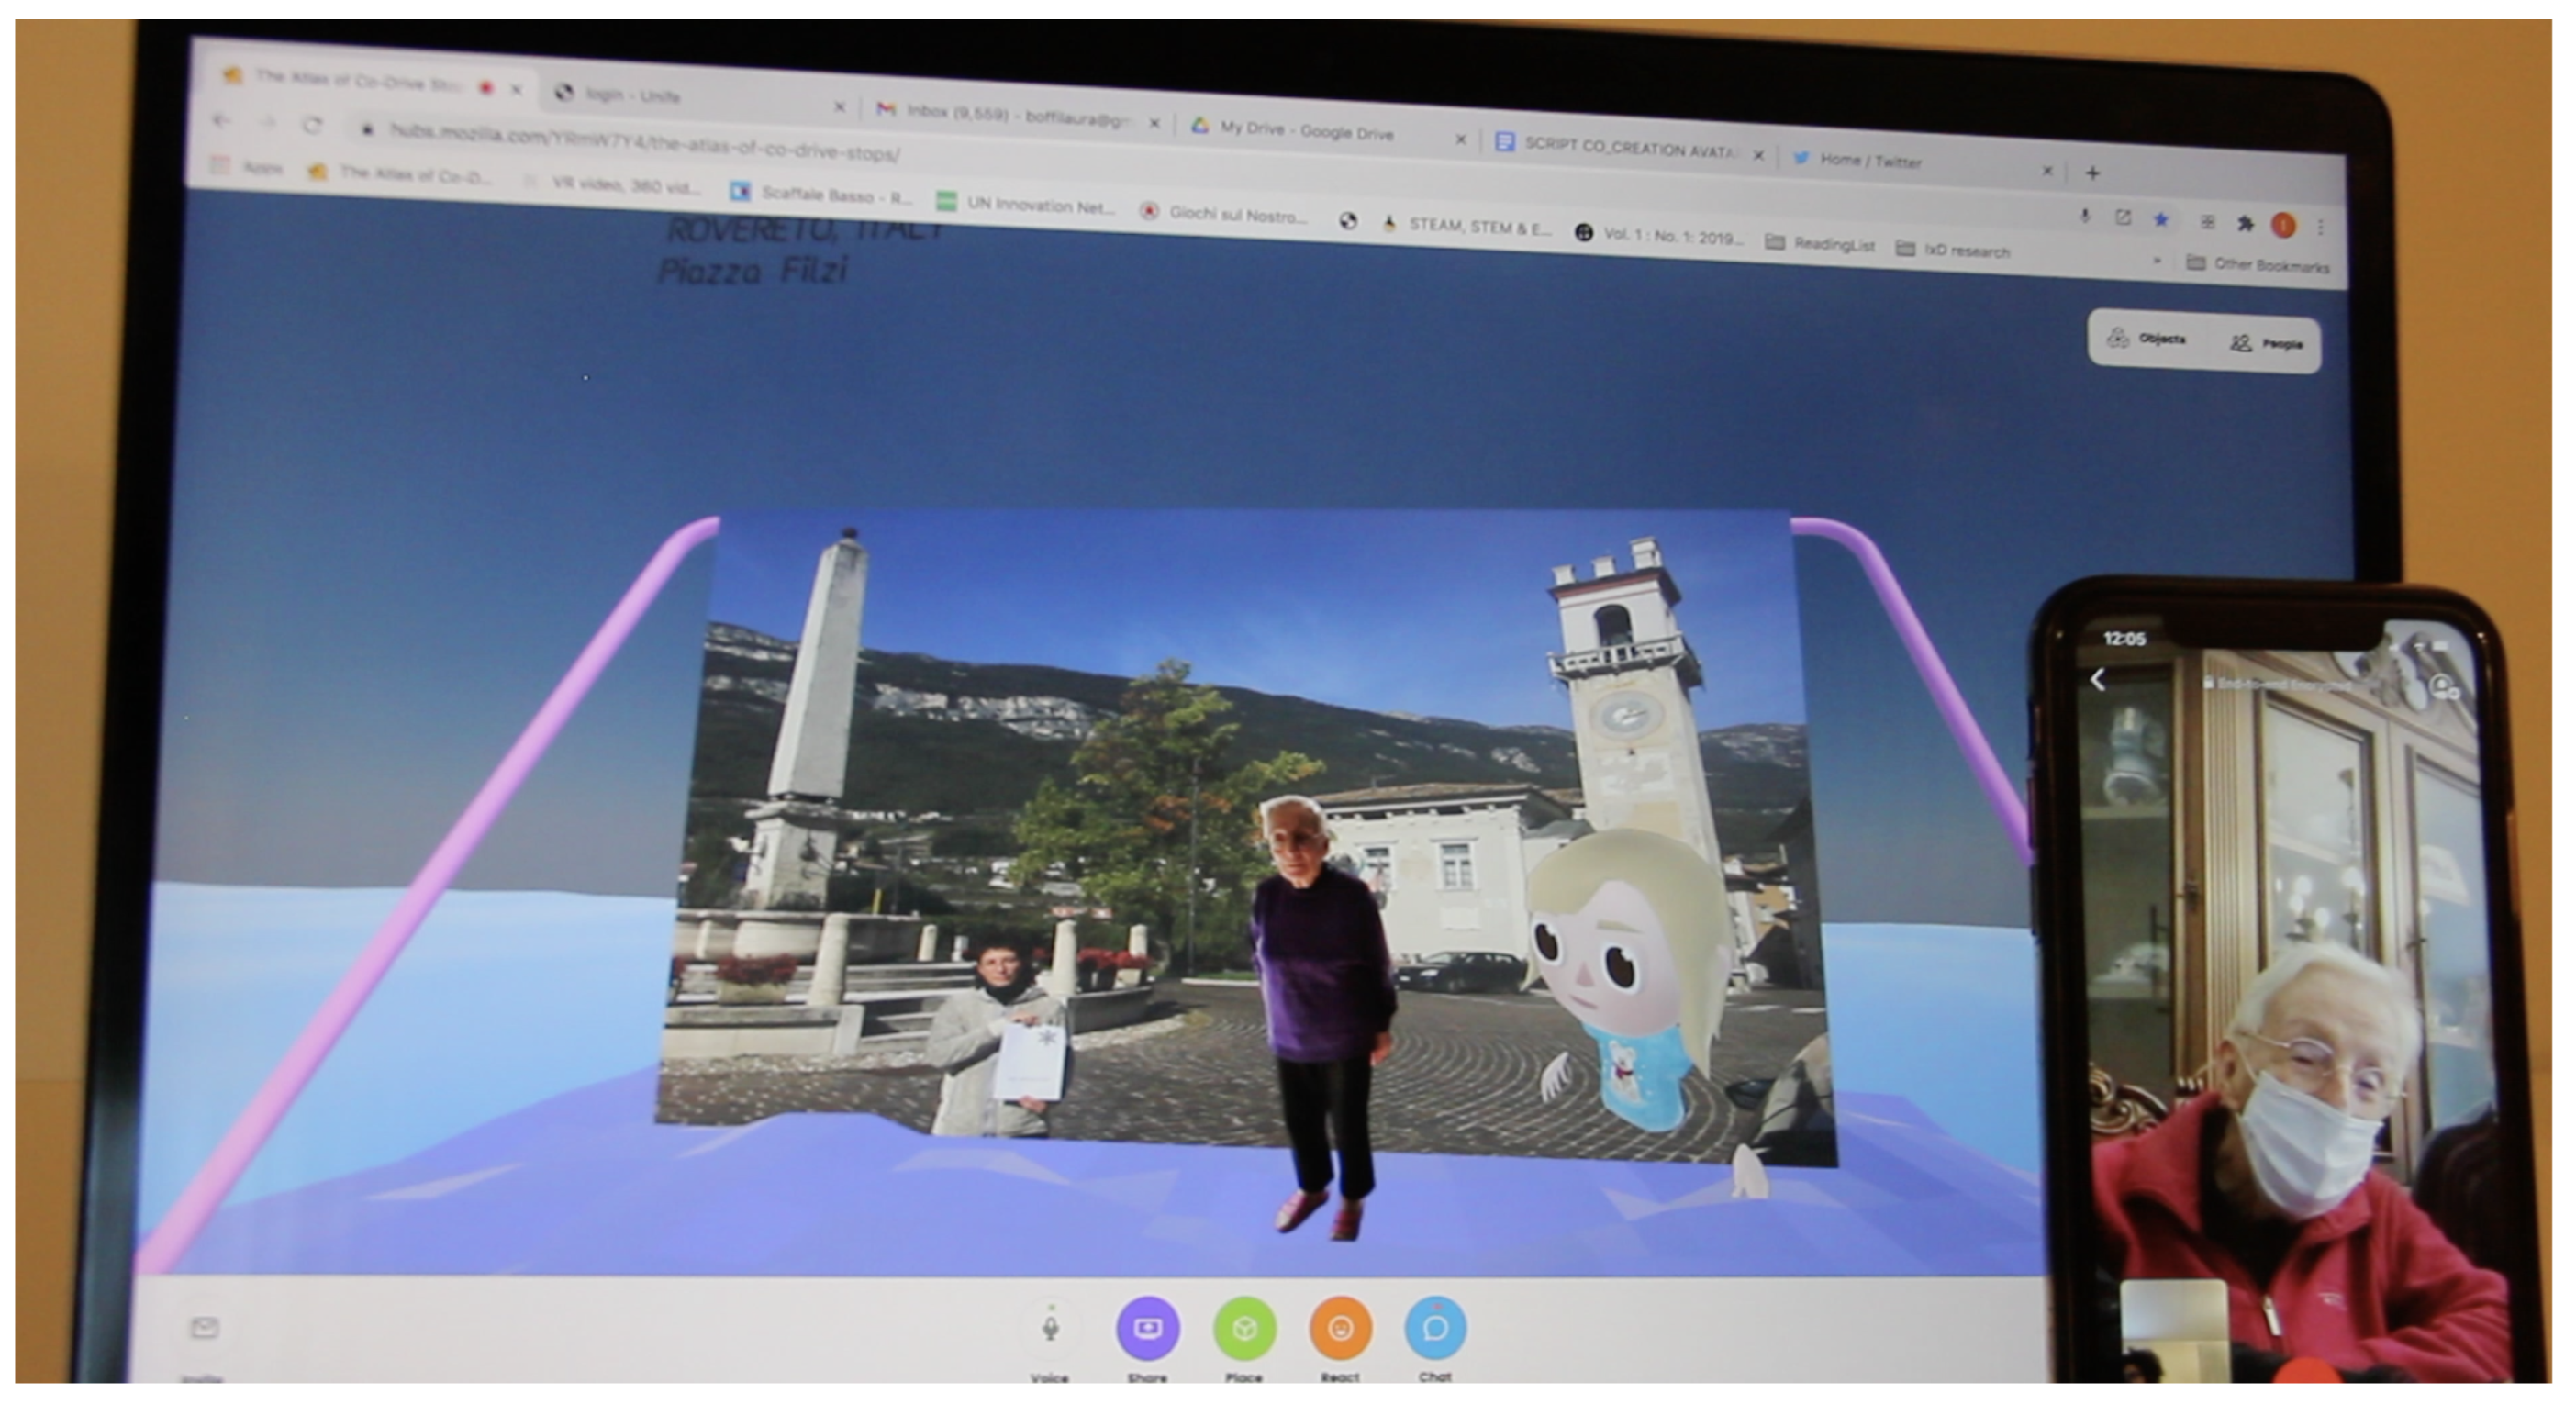Toggle the Voice microphone button
The height and width of the screenshot is (1404, 2576).
coord(1050,1329)
